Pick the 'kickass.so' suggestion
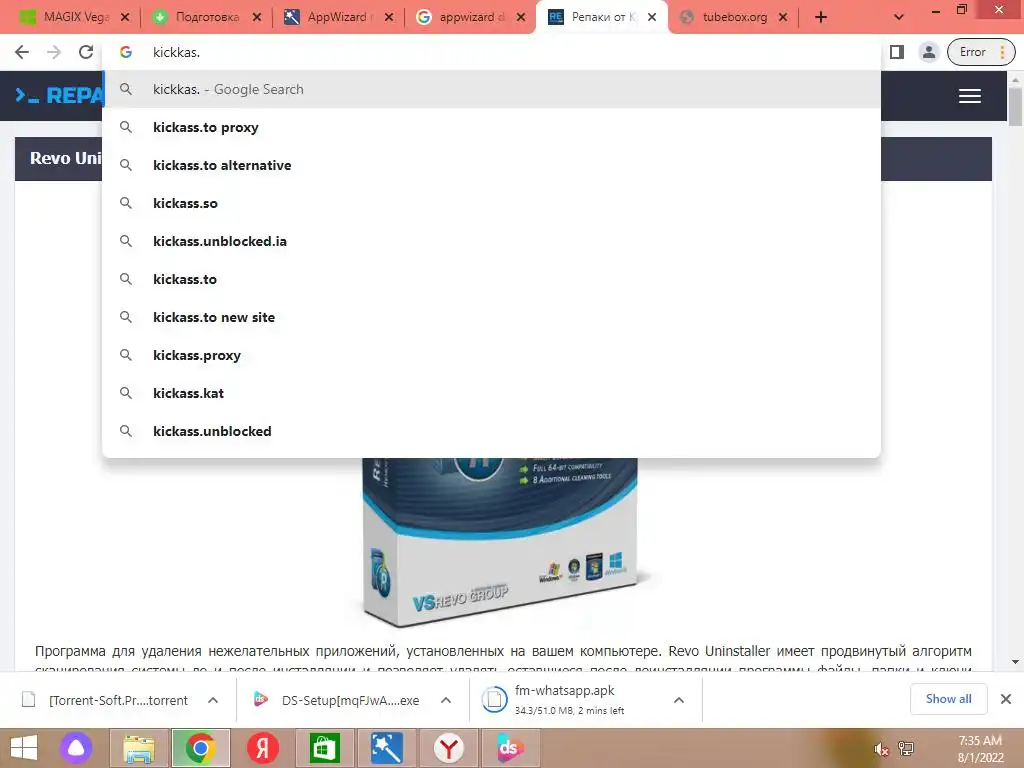Image resolution: width=1024 pixels, height=768 pixels. click(491, 203)
